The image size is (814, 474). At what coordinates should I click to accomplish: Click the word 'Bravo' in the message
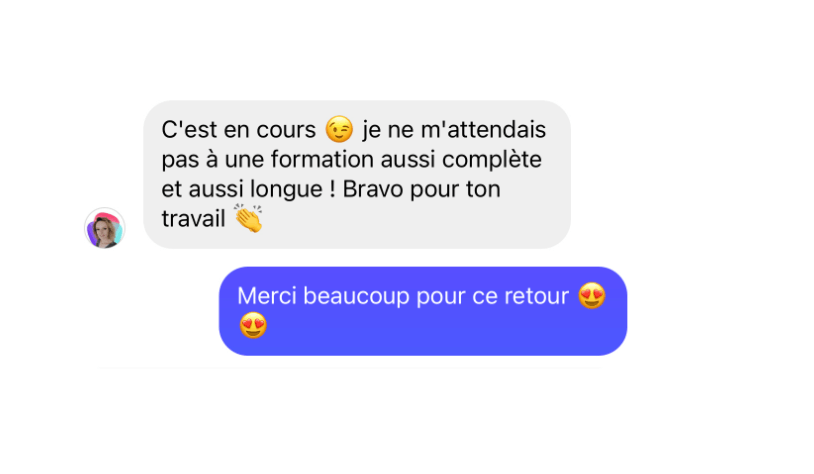[x=373, y=189]
